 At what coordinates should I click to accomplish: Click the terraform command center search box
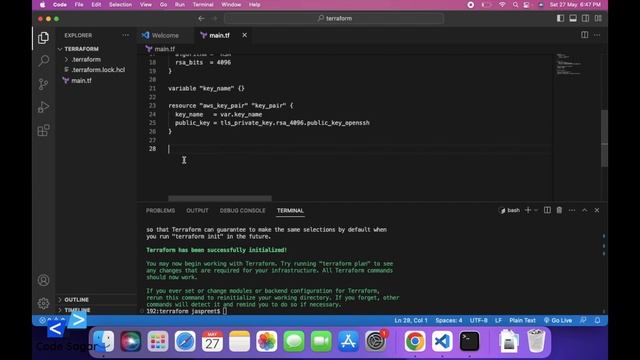tap(334, 18)
